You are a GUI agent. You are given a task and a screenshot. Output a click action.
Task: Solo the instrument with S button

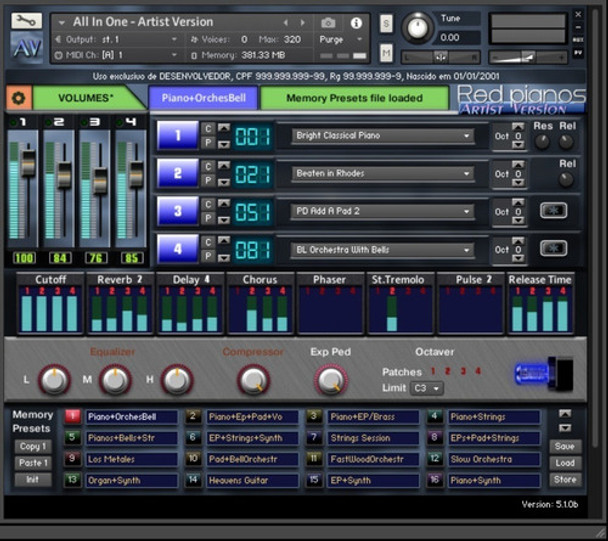click(x=387, y=24)
